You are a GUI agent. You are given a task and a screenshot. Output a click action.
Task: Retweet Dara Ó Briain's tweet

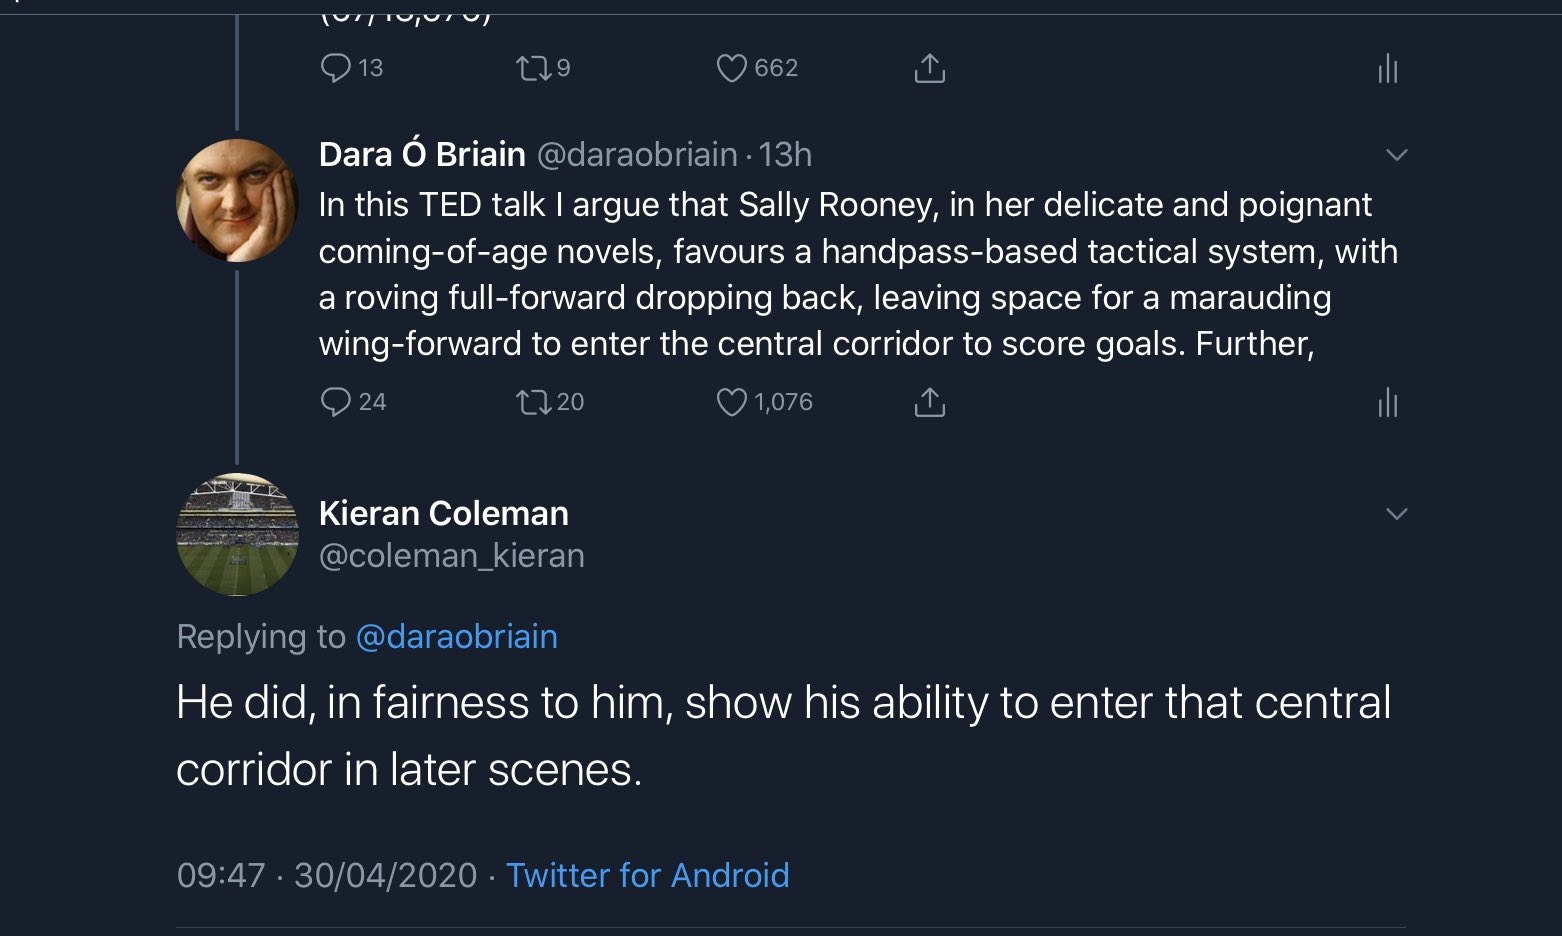point(532,402)
